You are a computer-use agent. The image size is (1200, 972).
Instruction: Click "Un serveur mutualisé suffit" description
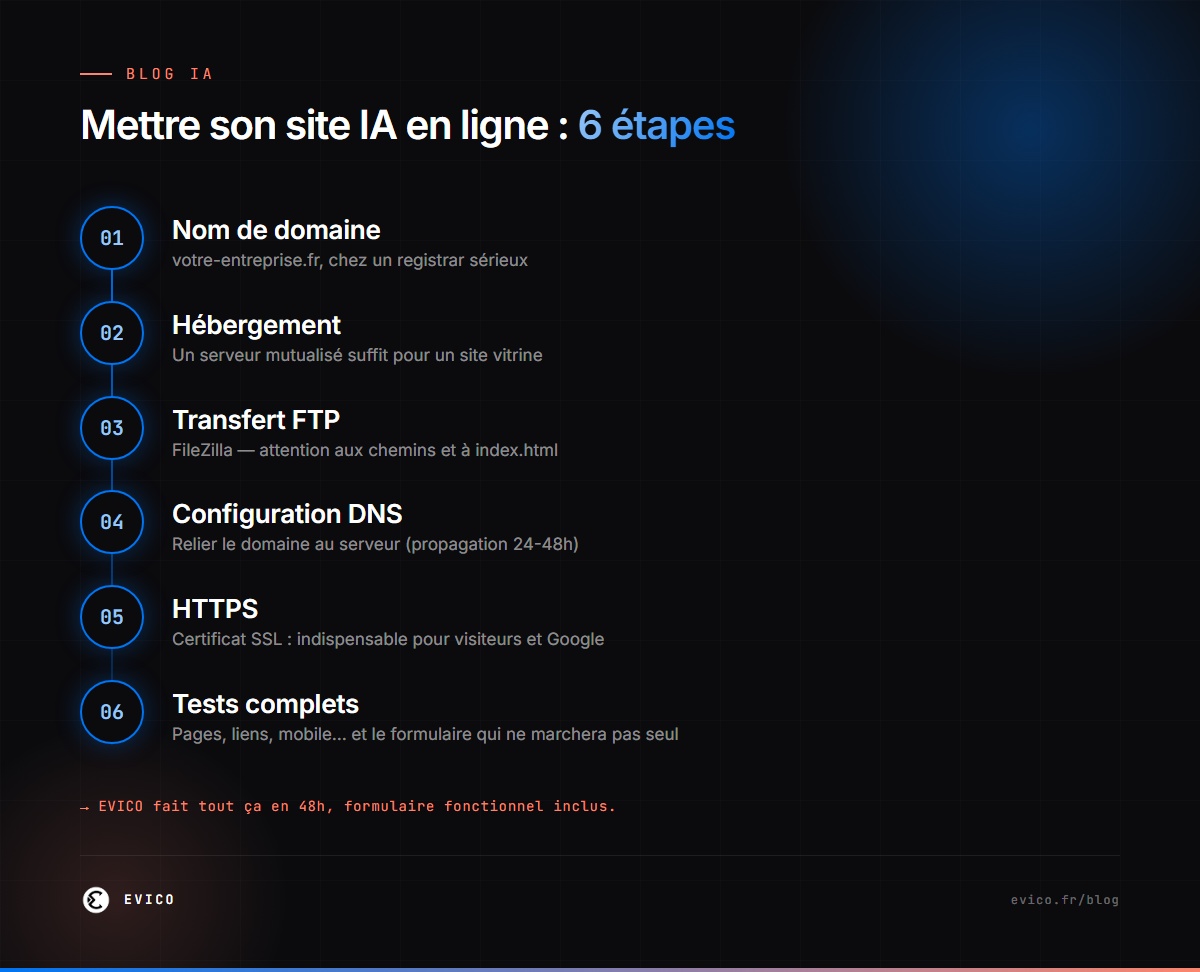(x=357, y=355)
